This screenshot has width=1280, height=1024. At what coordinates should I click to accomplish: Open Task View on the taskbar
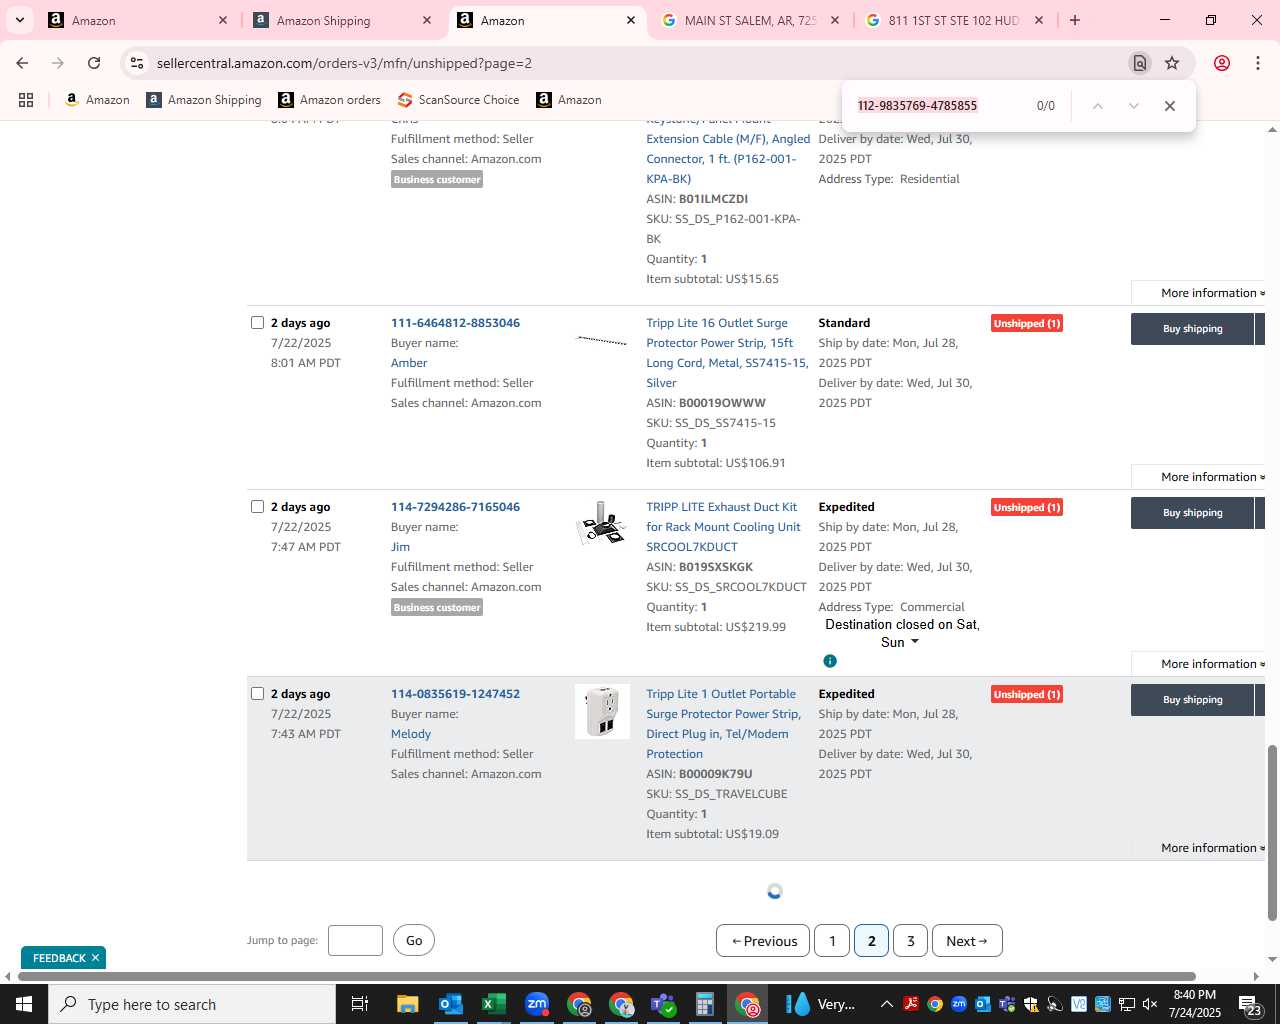click(x=360, y=1004)
